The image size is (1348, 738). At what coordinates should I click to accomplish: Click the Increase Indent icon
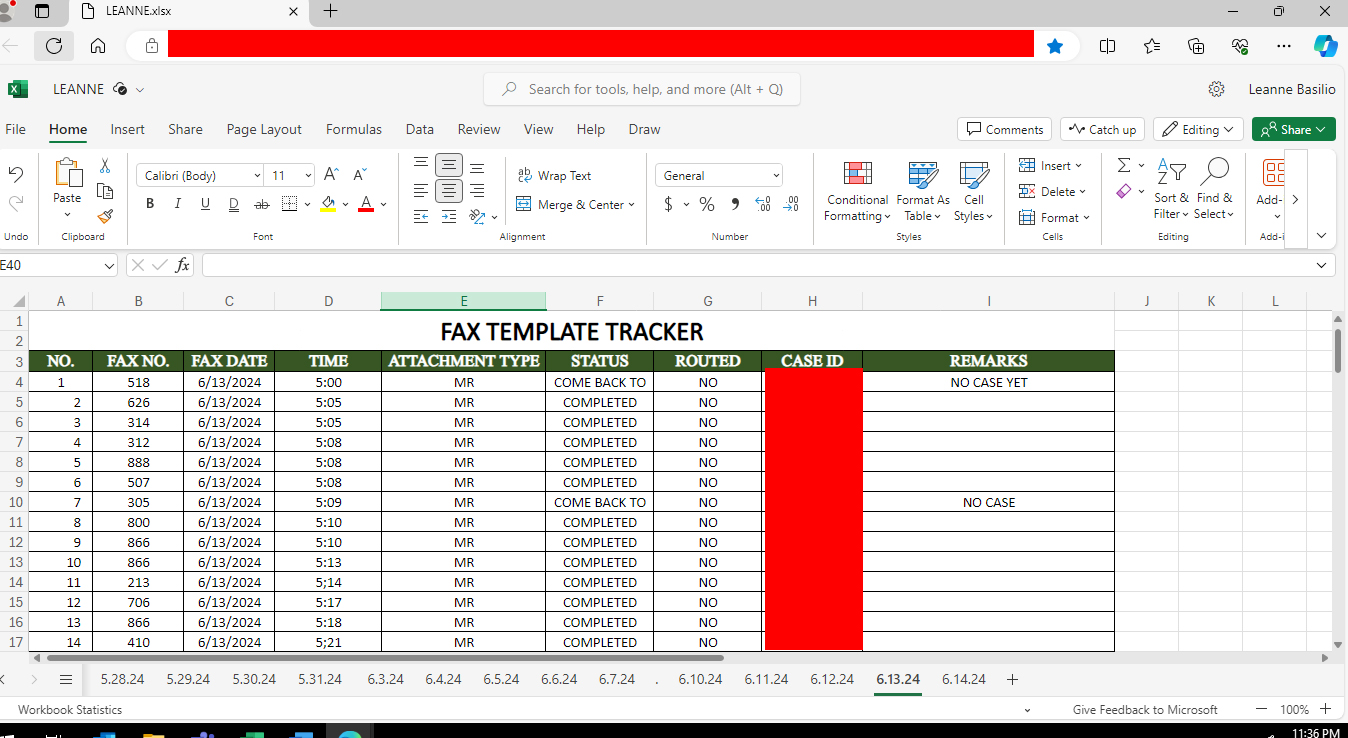pos(449,216)
